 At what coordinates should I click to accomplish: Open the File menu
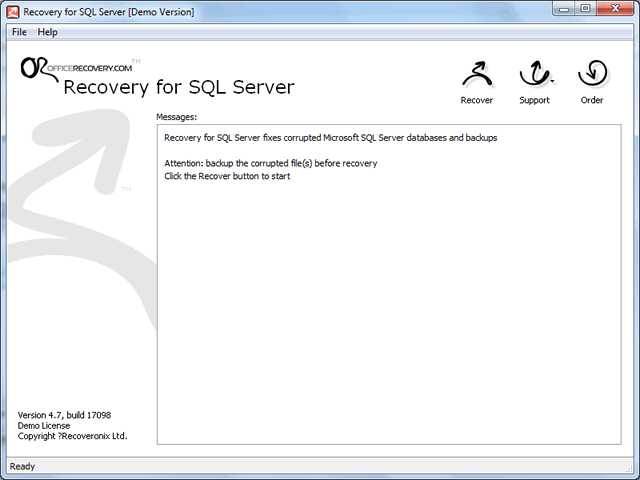(19, 32)
